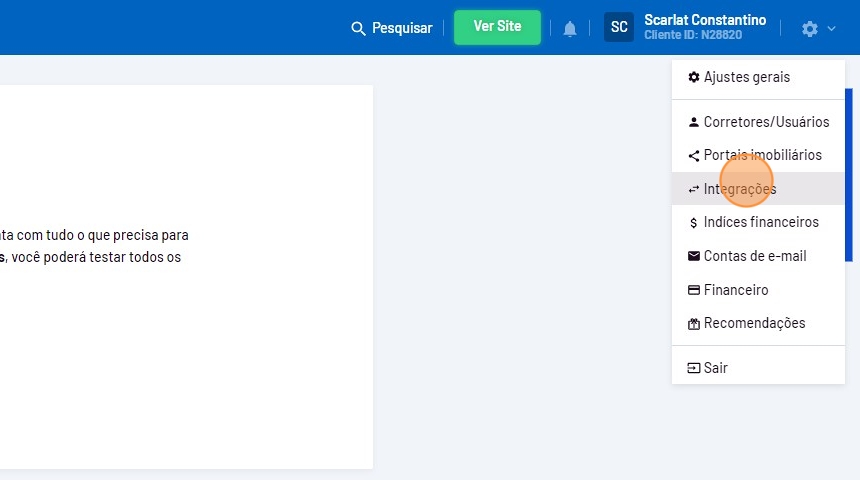The image size is (860, 480).
Task: Click the Portais imobiliários share icon
Action: click(694, 156)
